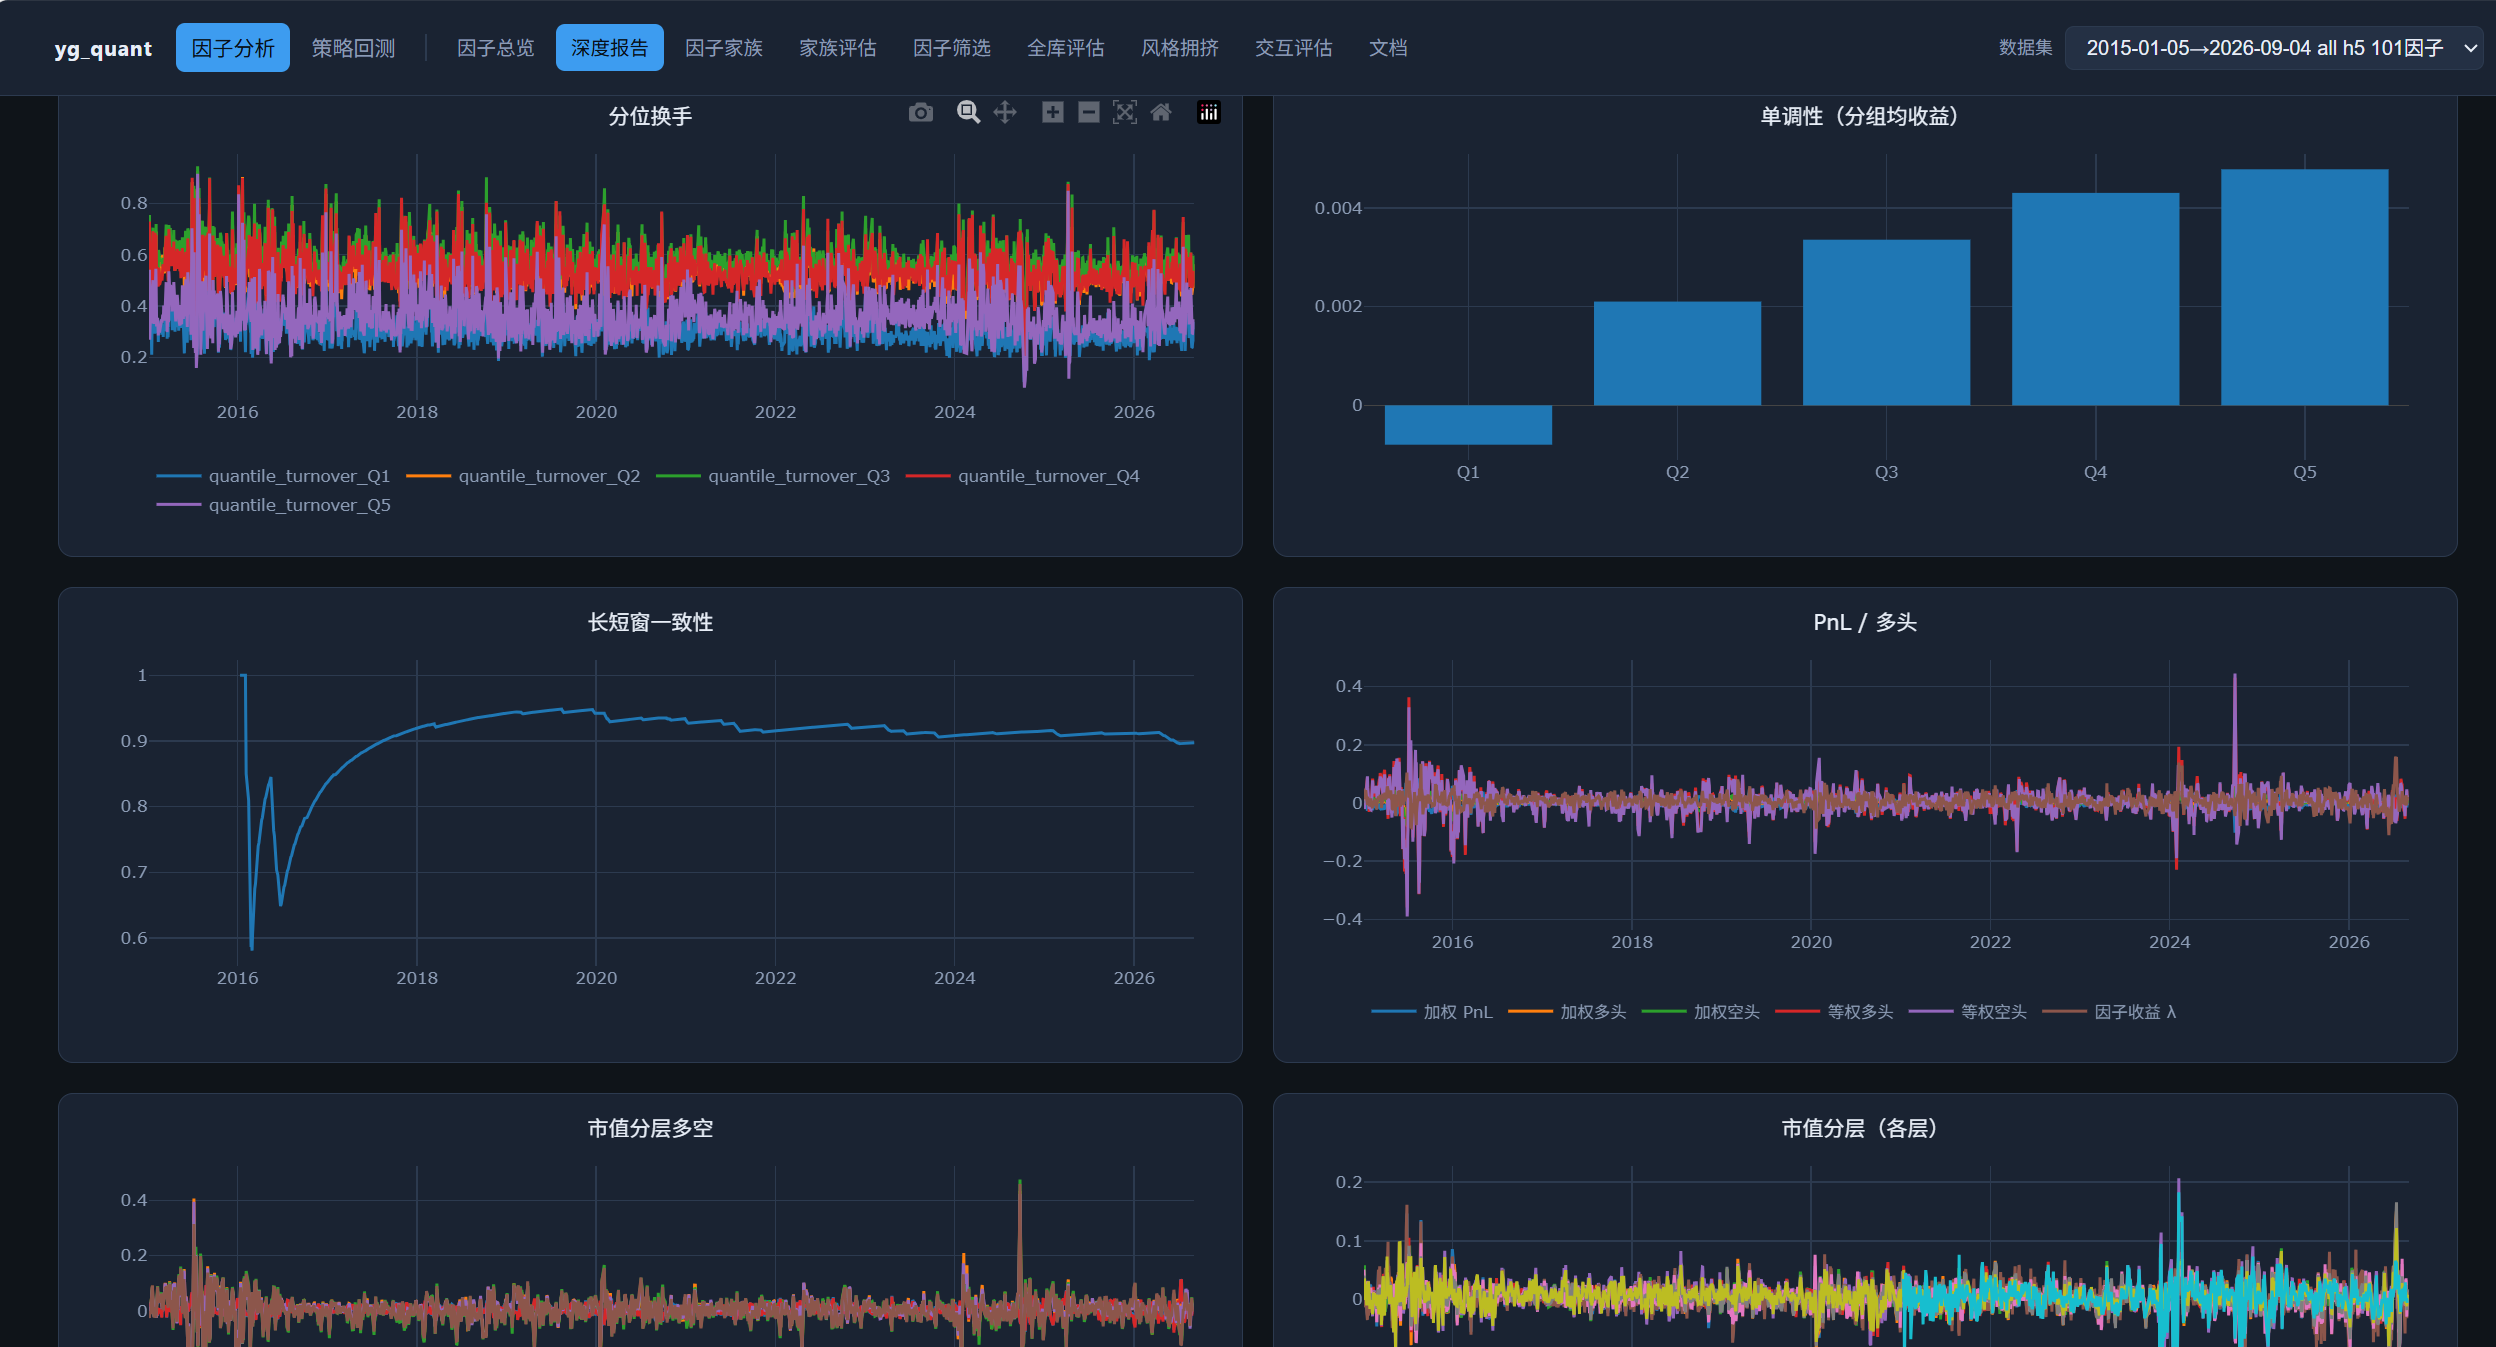Click the Q4 bar in 单调性 chart

[2095, 299]
